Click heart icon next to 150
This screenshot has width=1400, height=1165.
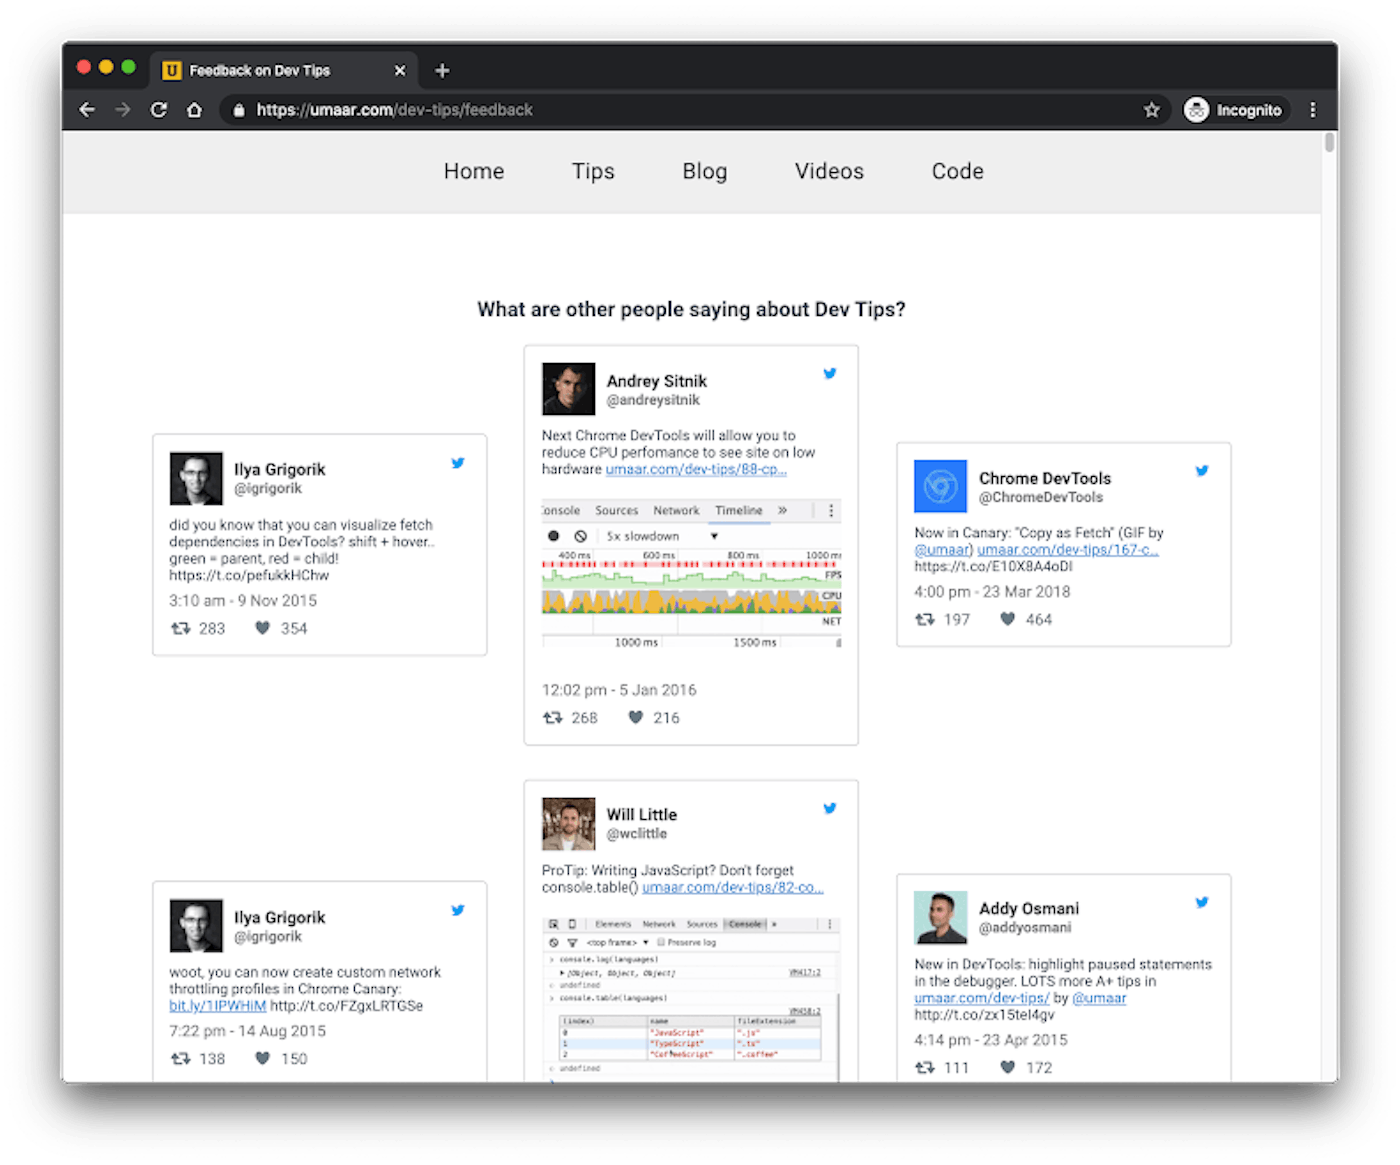pos(262,1058)
